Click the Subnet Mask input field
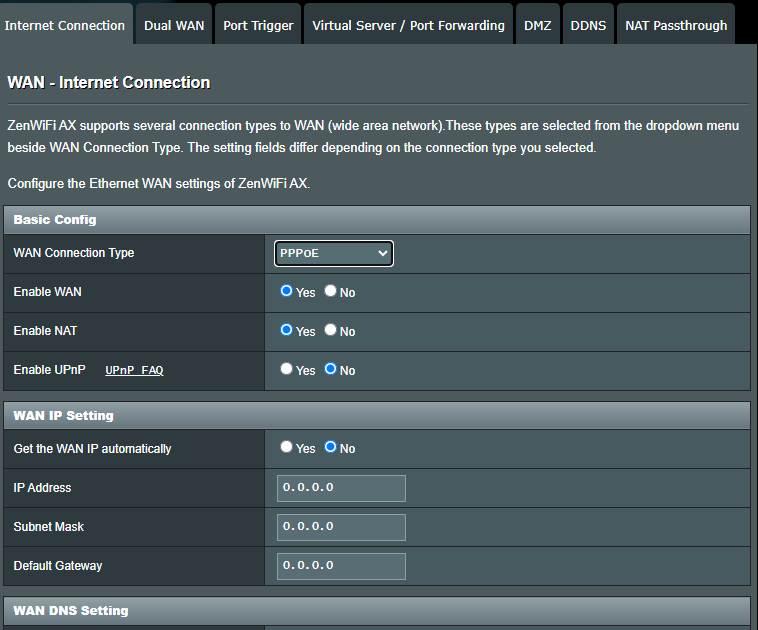Viewport: 758px width, 630px height. (x=341, y=527)
